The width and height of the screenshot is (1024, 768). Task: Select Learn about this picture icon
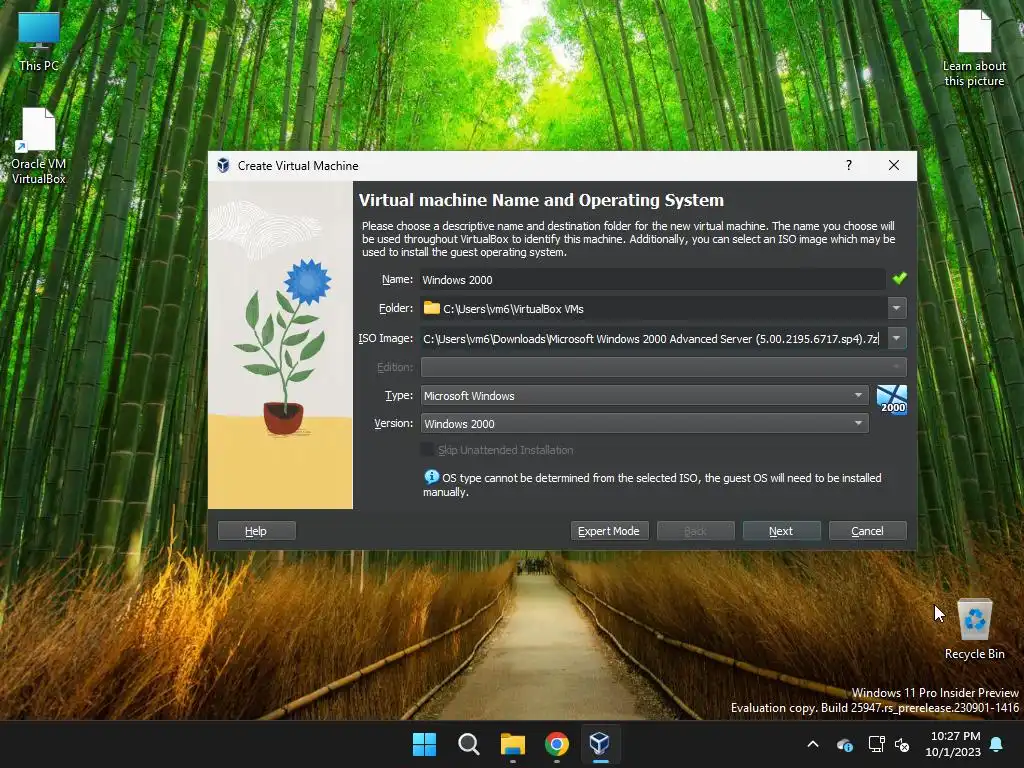pyautogui.click(x=974, y=48)
